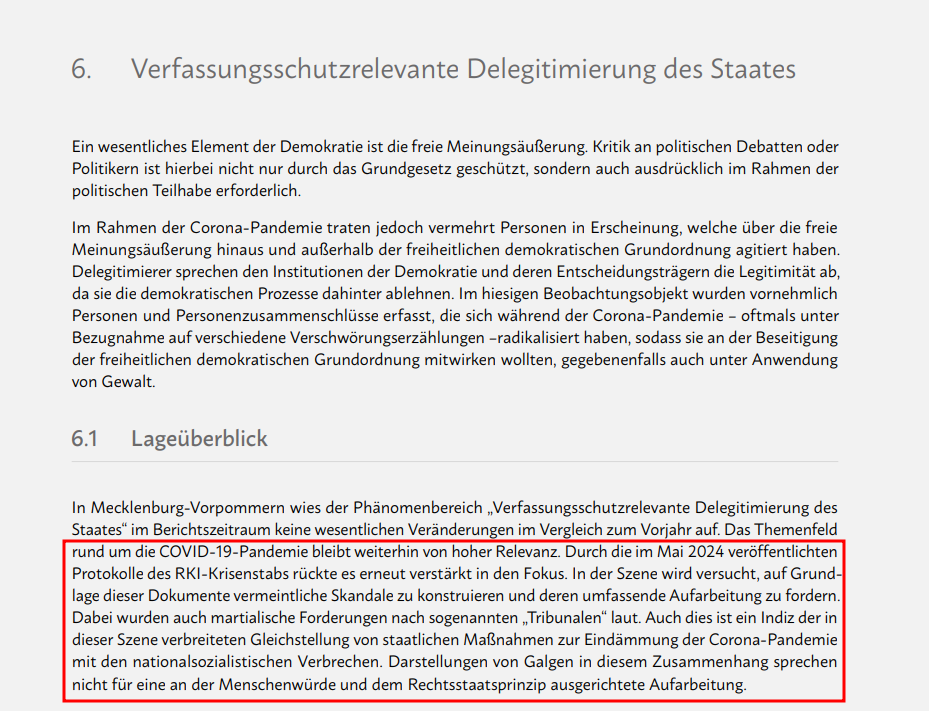Click the line starting "Personen und Personenzusammenschlüsse erfasst"
Viewport: 929px width, 711px height.
(455, 316)
